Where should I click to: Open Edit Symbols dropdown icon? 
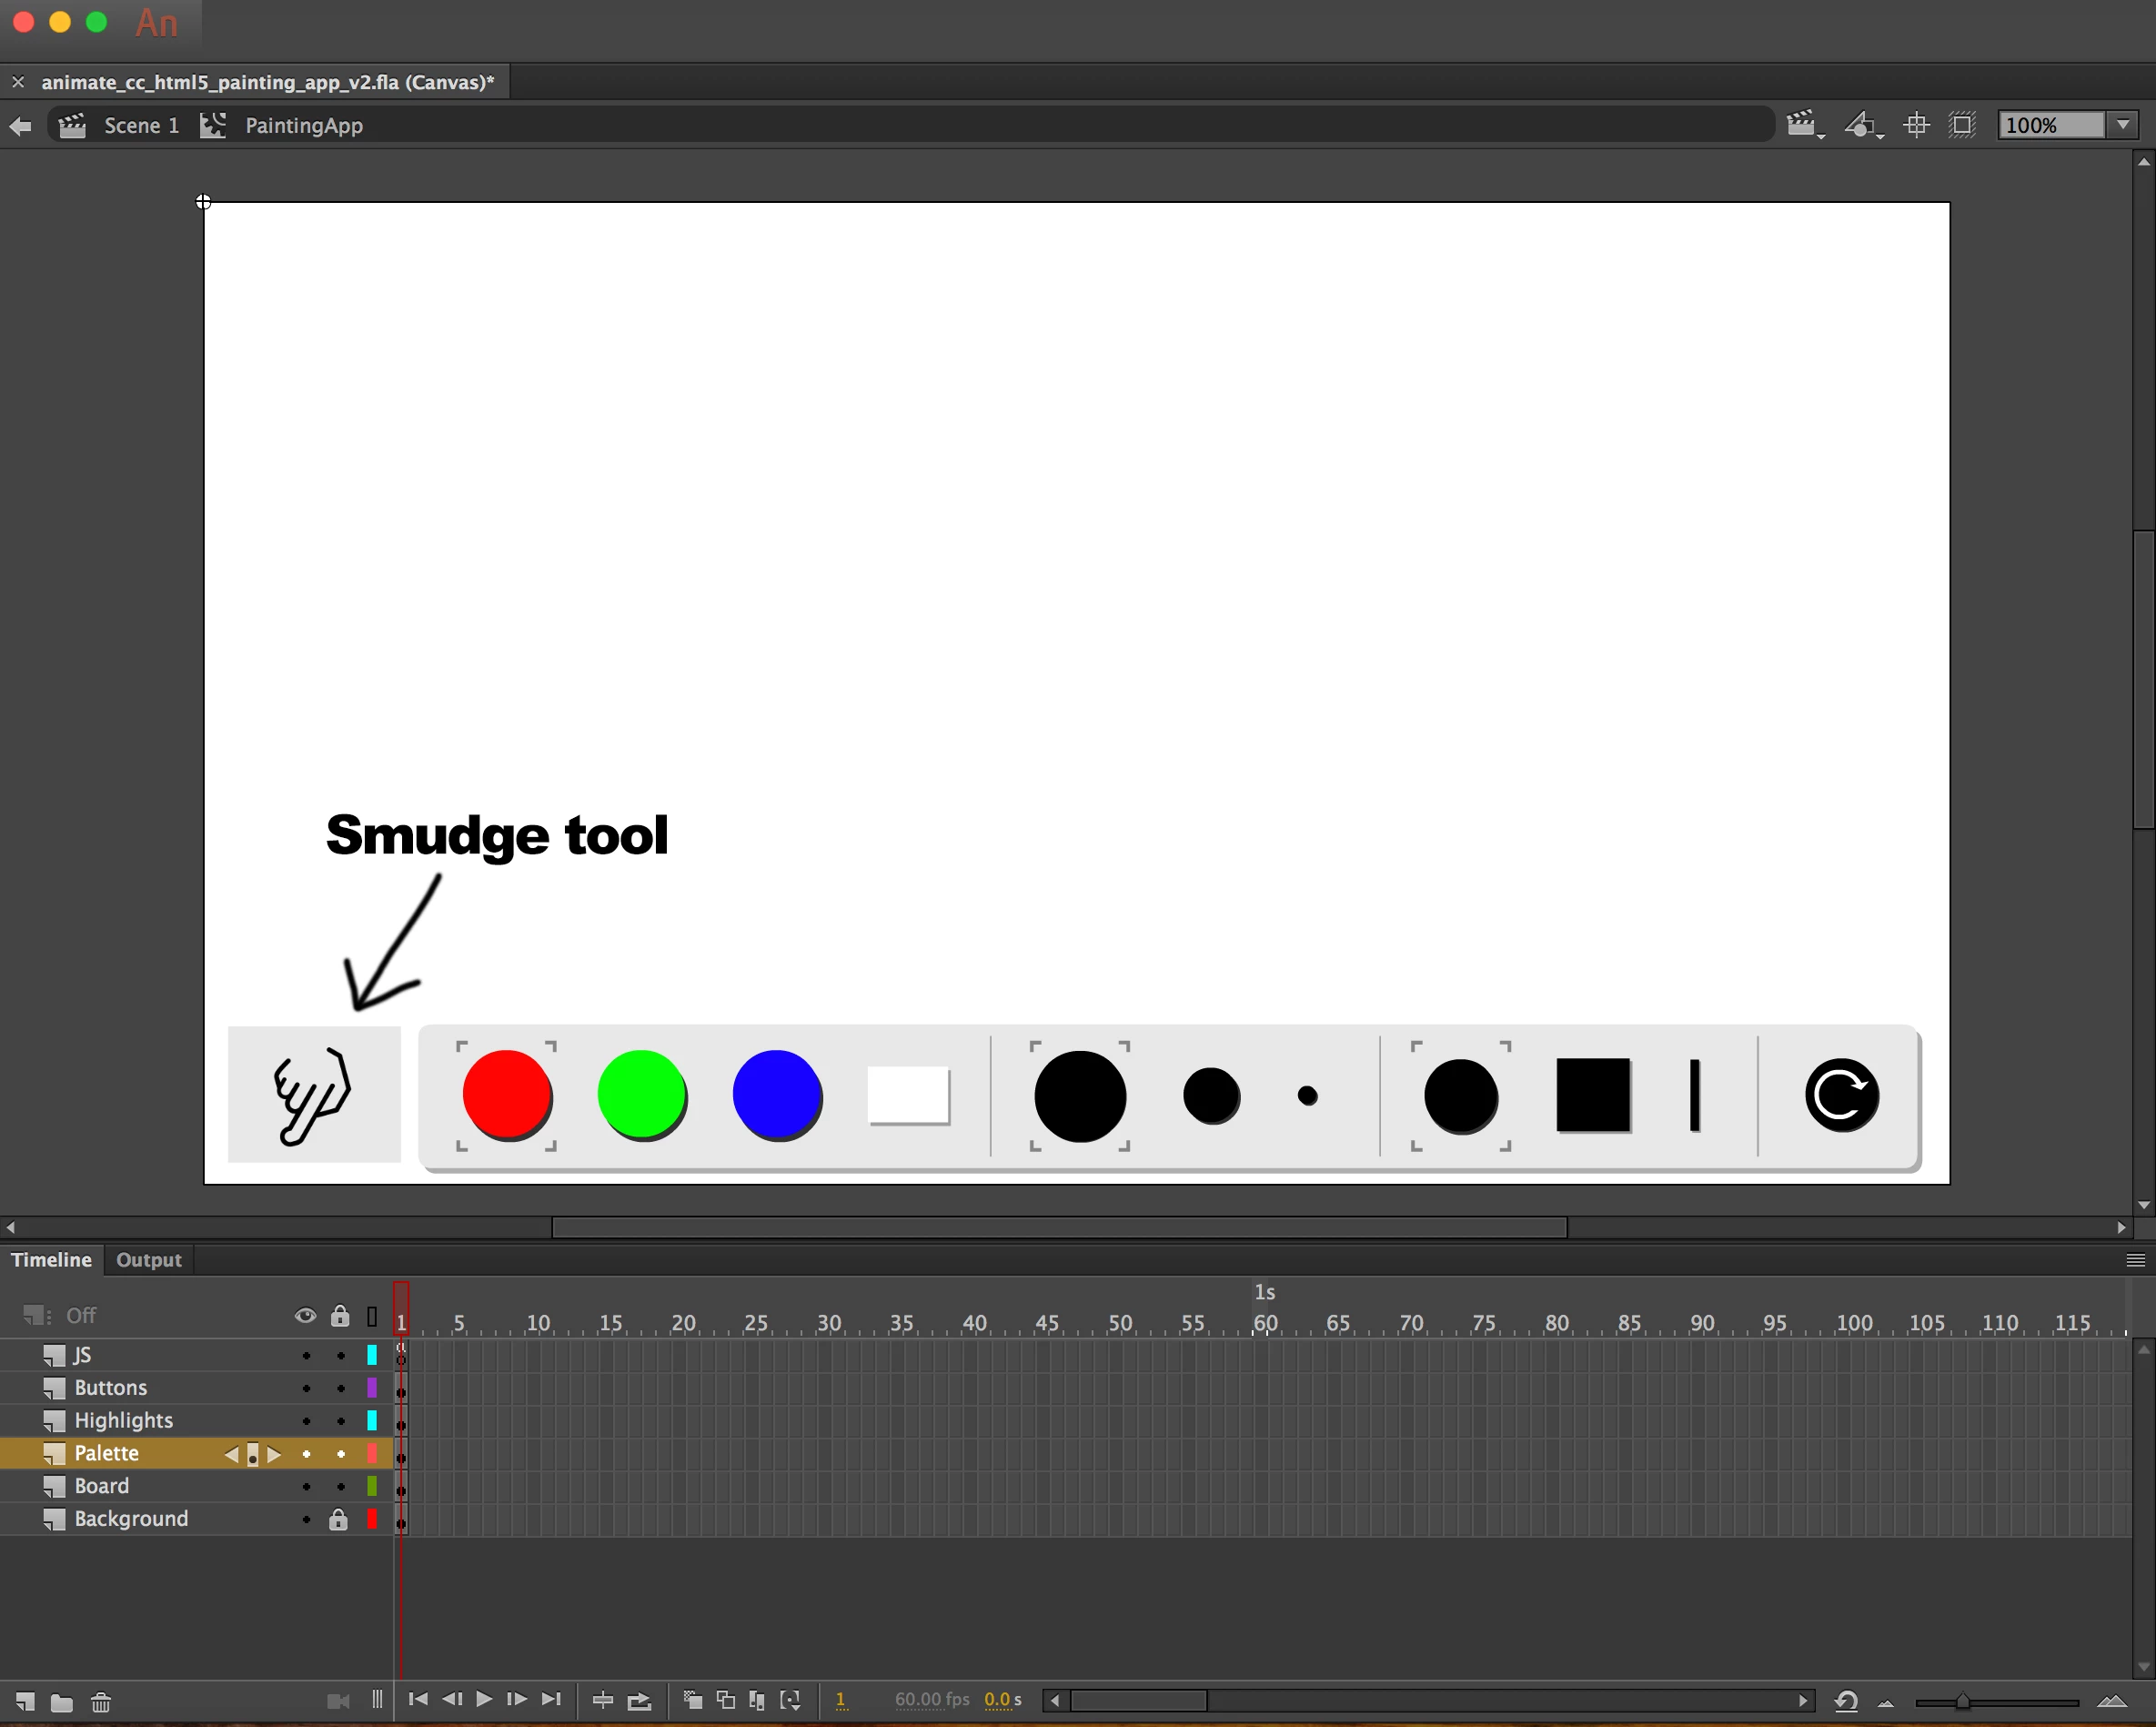point(1862,125)
